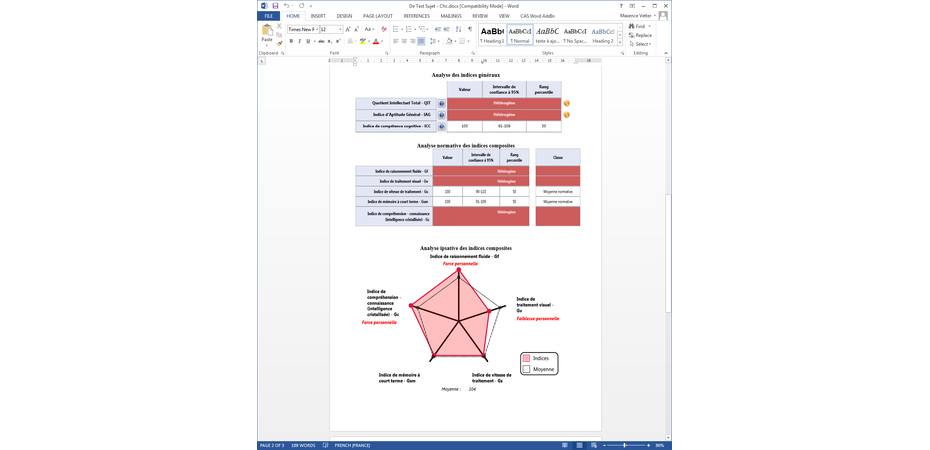Expand the Styles gallery with the More arrow
Screen dimensions: 930x450
pos(620,43)
